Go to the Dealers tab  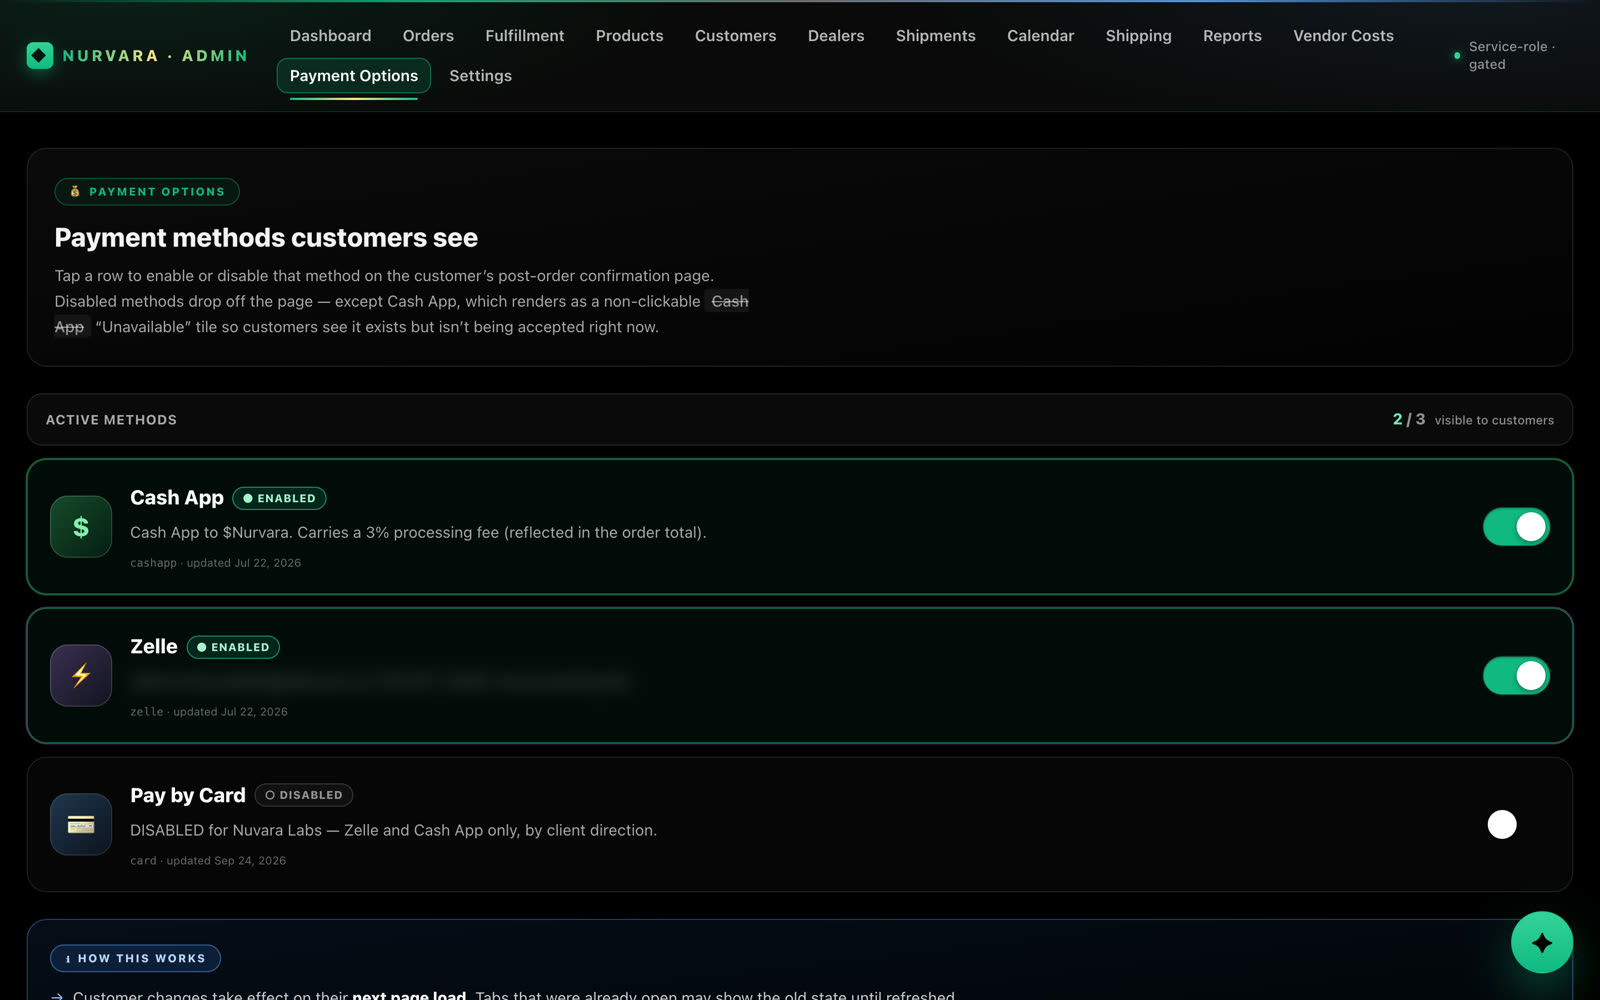click(x=836, y=36)
